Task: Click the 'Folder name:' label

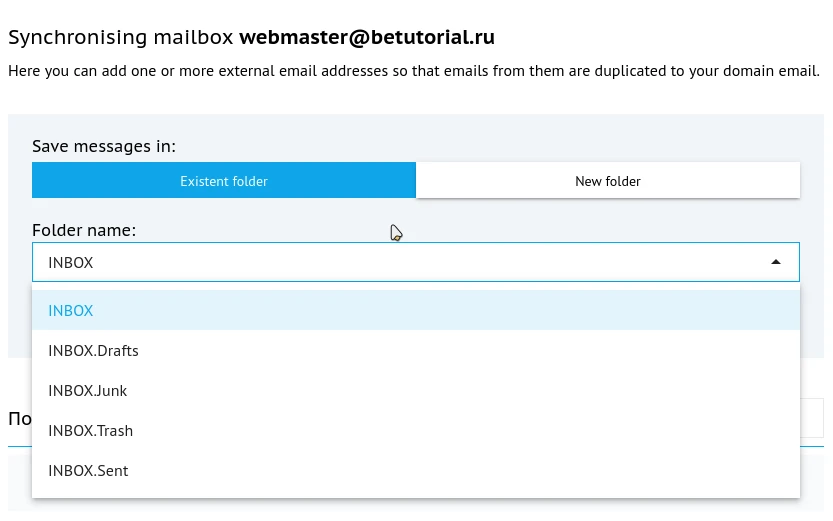Action: pyautogui.click(x=84, y=230)
